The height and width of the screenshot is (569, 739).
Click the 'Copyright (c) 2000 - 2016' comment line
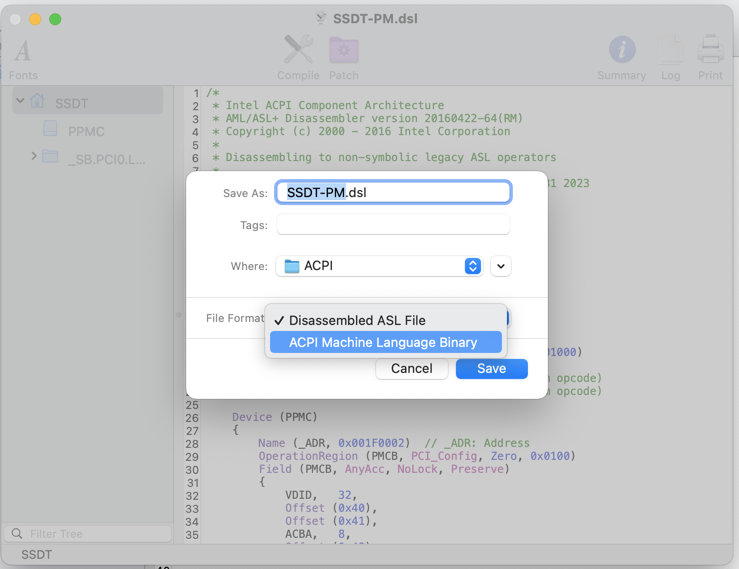click(x=361, y=131)
